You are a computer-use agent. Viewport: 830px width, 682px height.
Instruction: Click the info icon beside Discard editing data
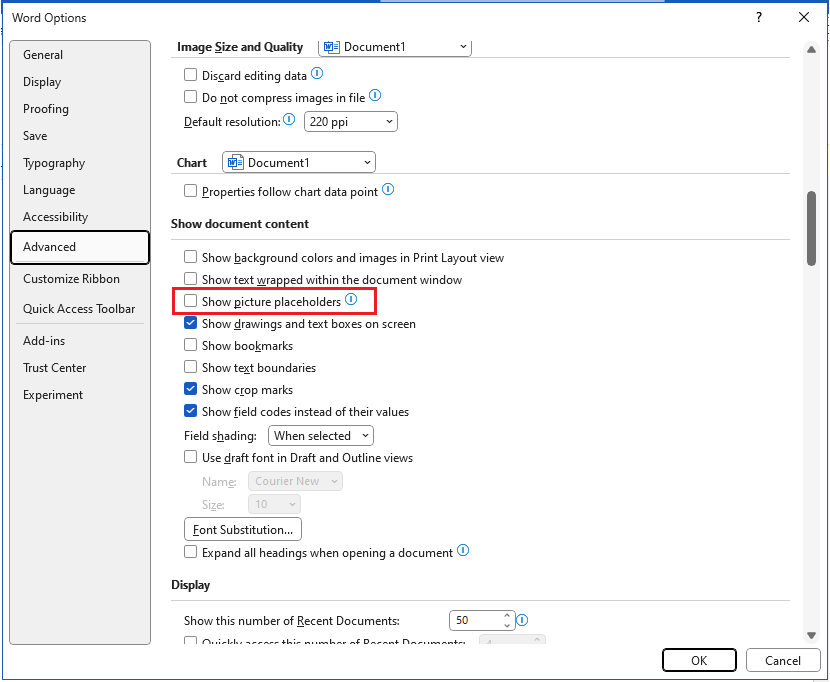pos(317,74)
